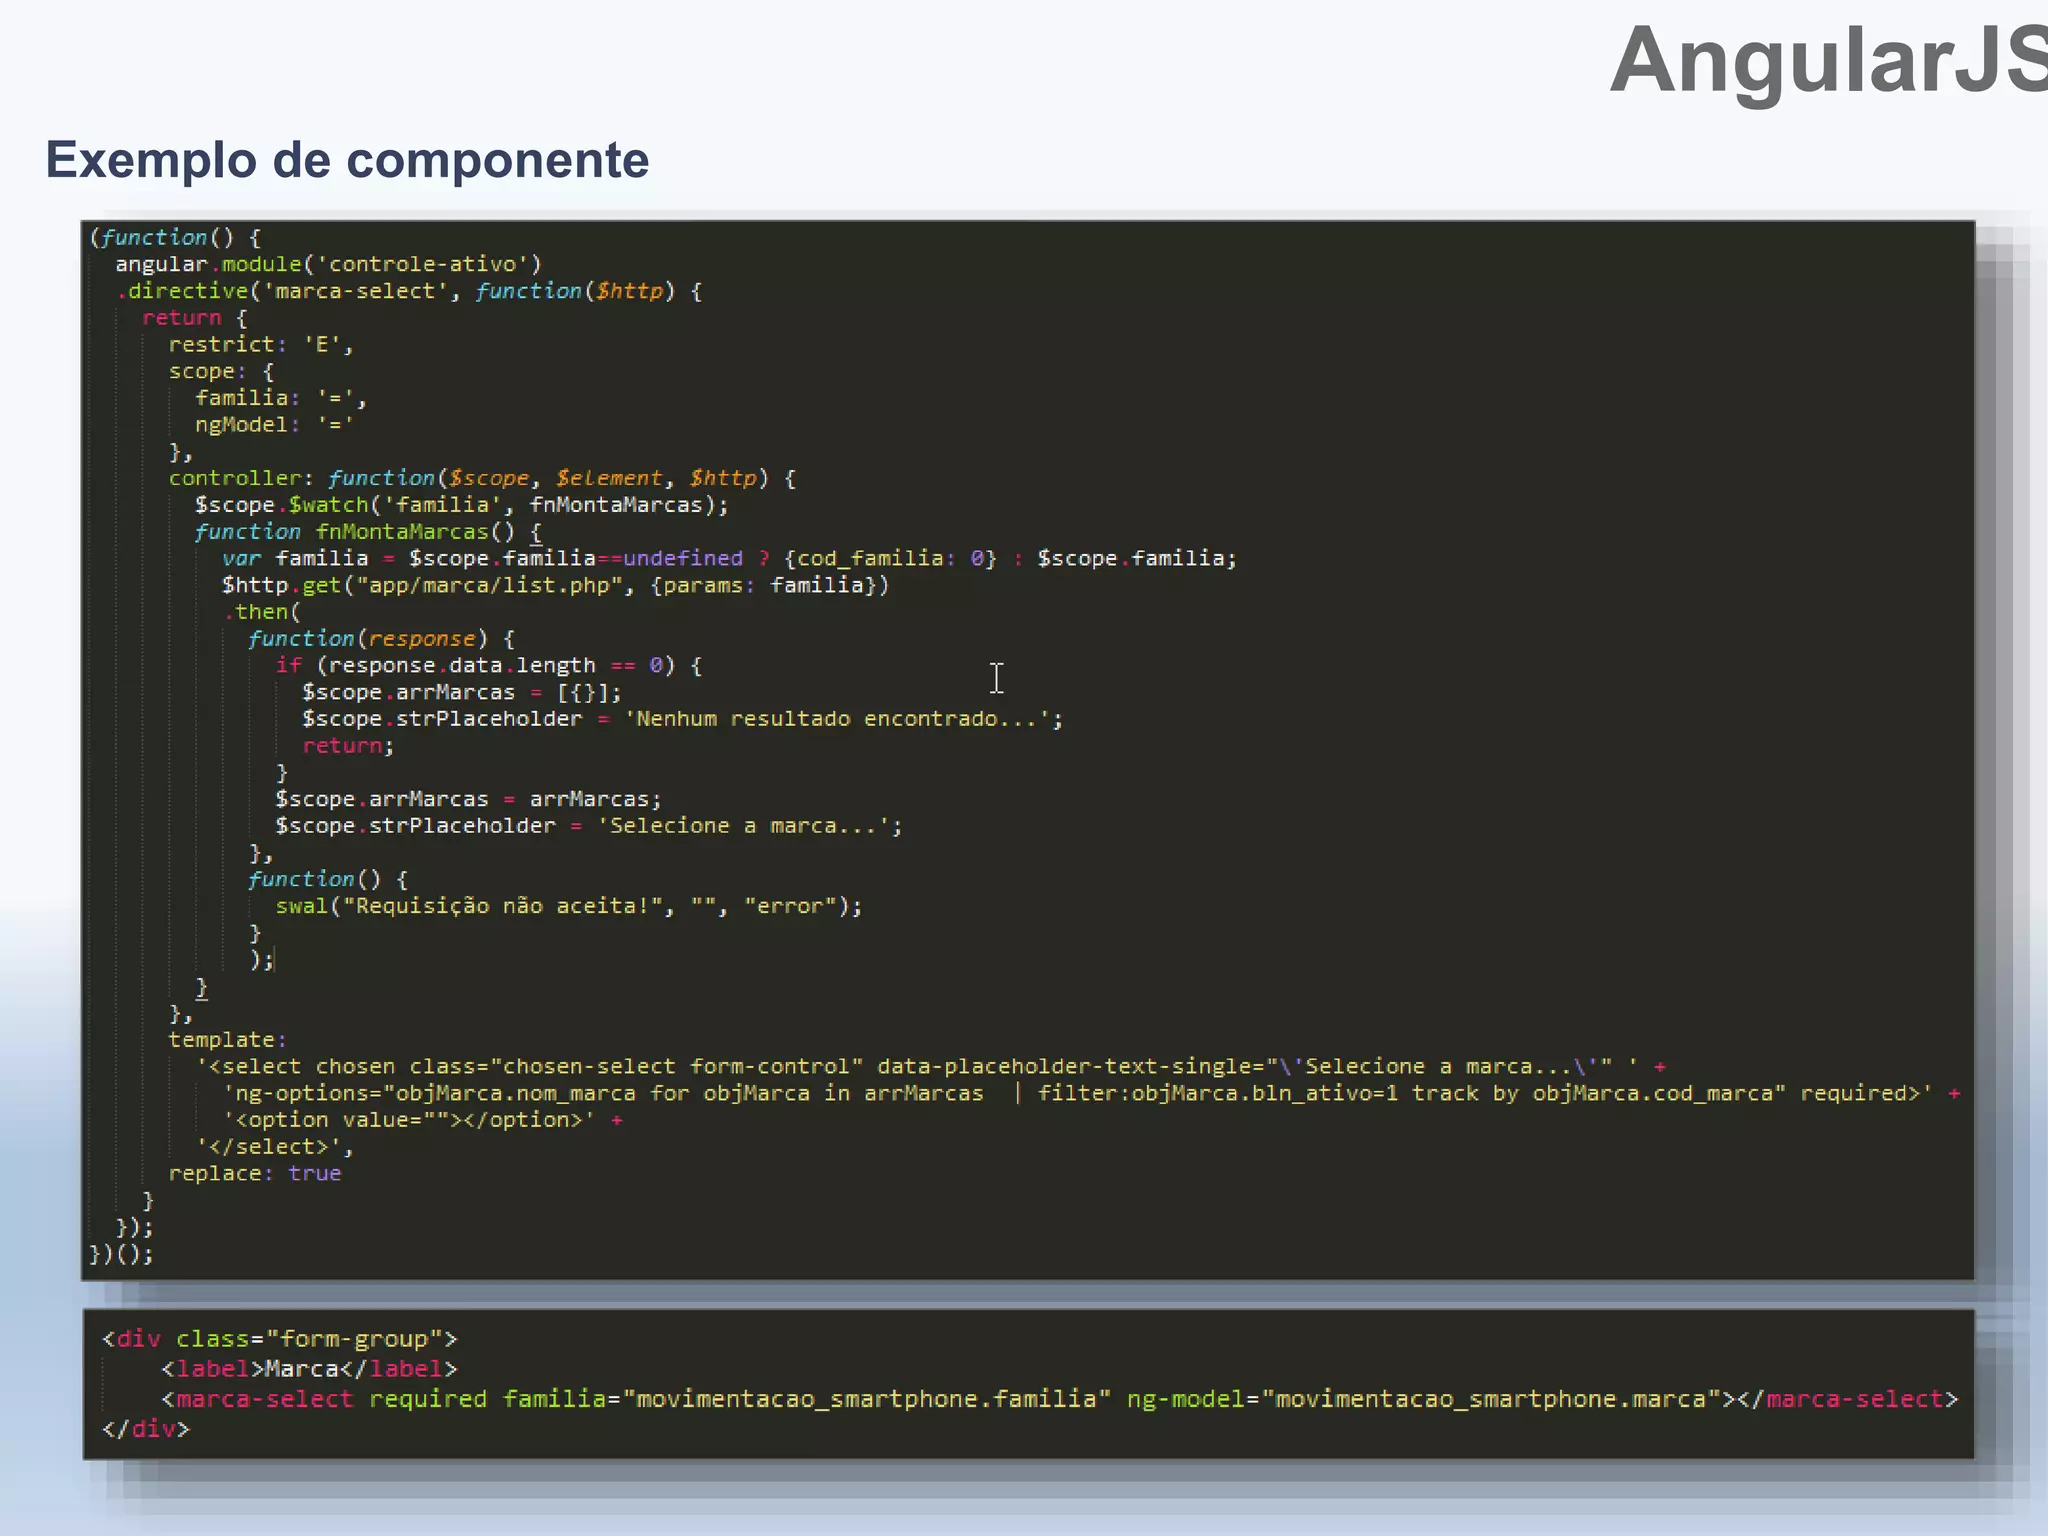Click the '})();' last code line
Image resolution: width=2048 pixels, height=1536 pixels.
click(121, 1254)
